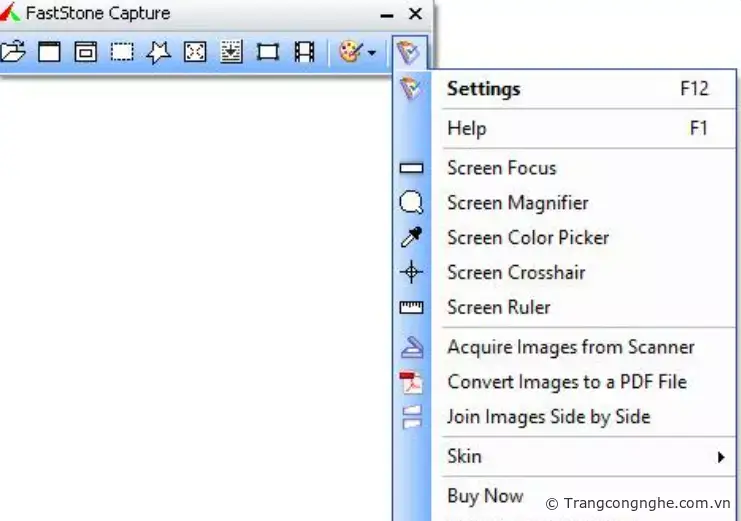741x521 pixels.
Task: Open Settings from the menu list
Action: [484, 89]
